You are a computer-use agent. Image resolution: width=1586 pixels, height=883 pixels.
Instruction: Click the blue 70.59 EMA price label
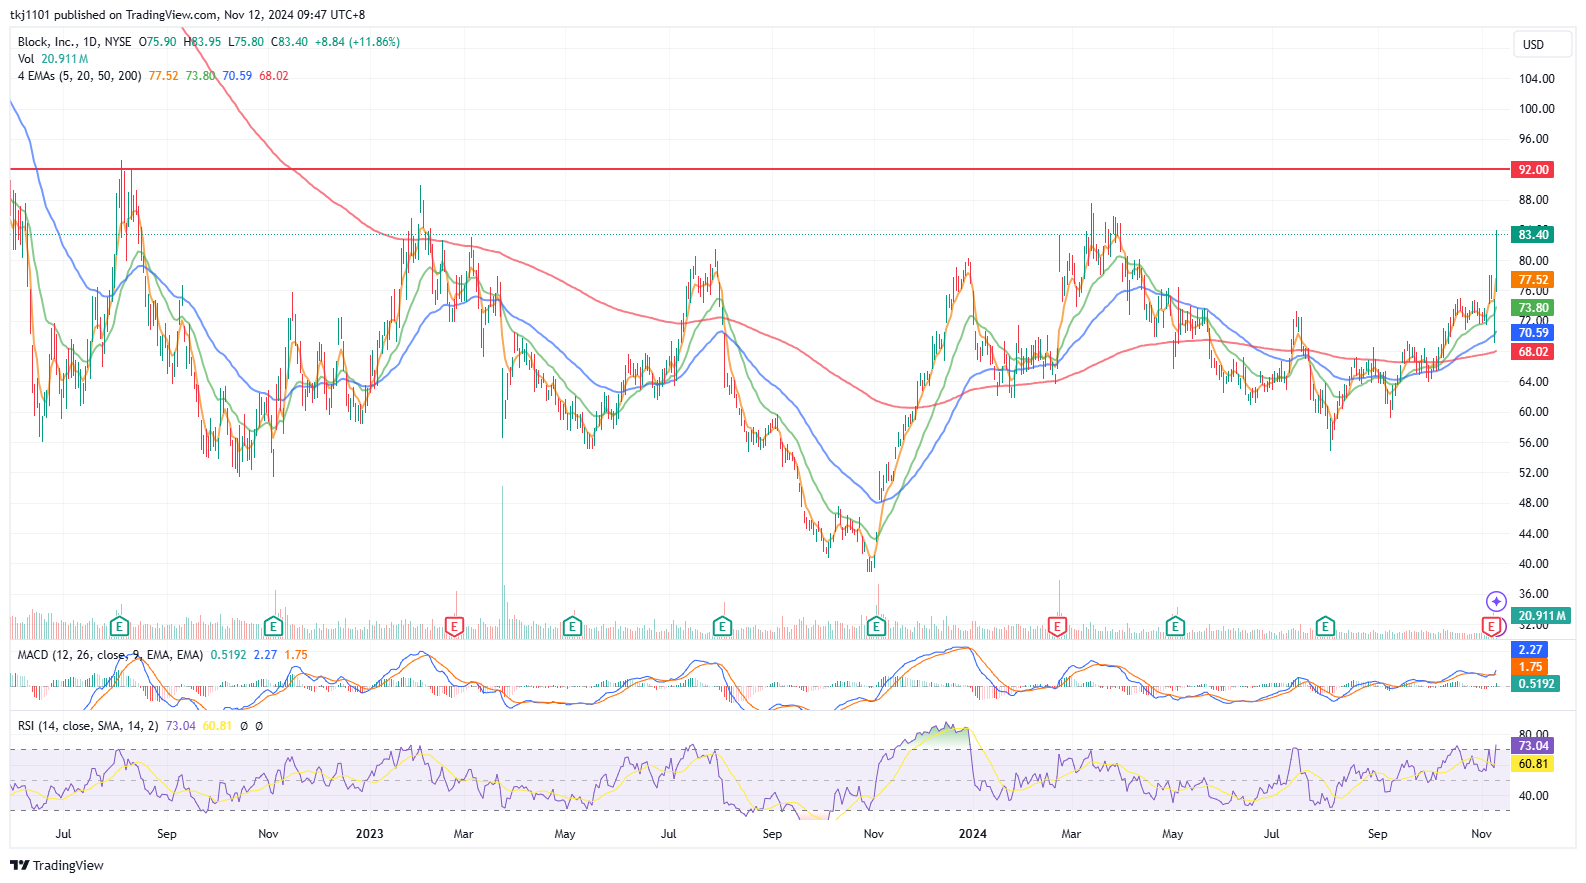pos(1533,333)
